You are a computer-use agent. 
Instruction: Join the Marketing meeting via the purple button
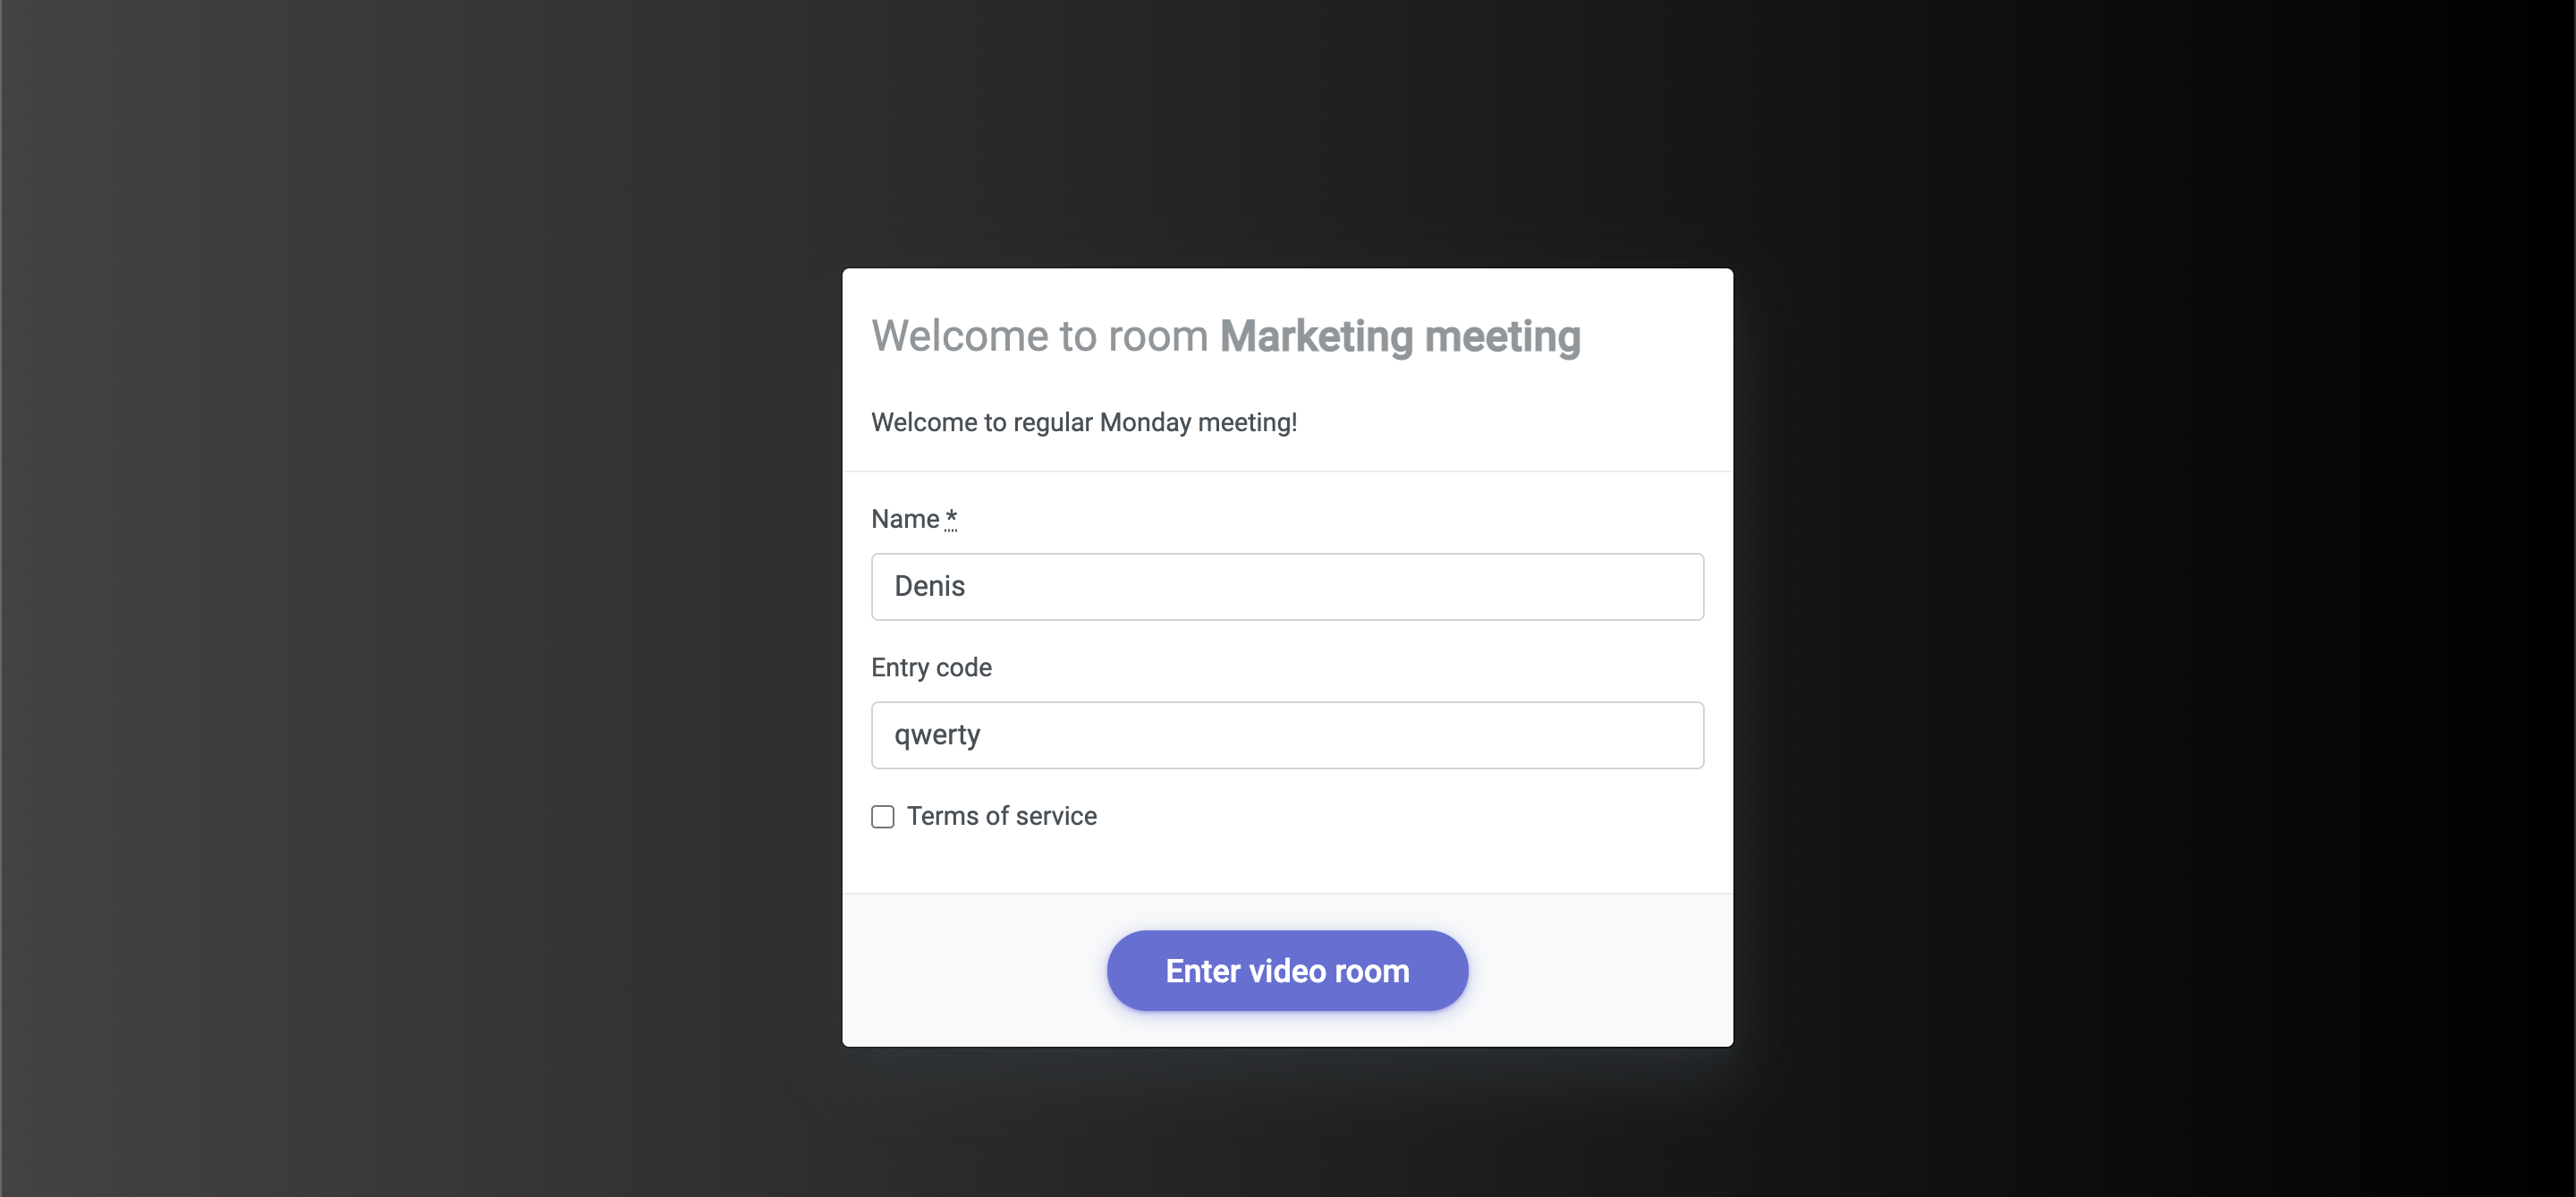tap(1287, 971)
